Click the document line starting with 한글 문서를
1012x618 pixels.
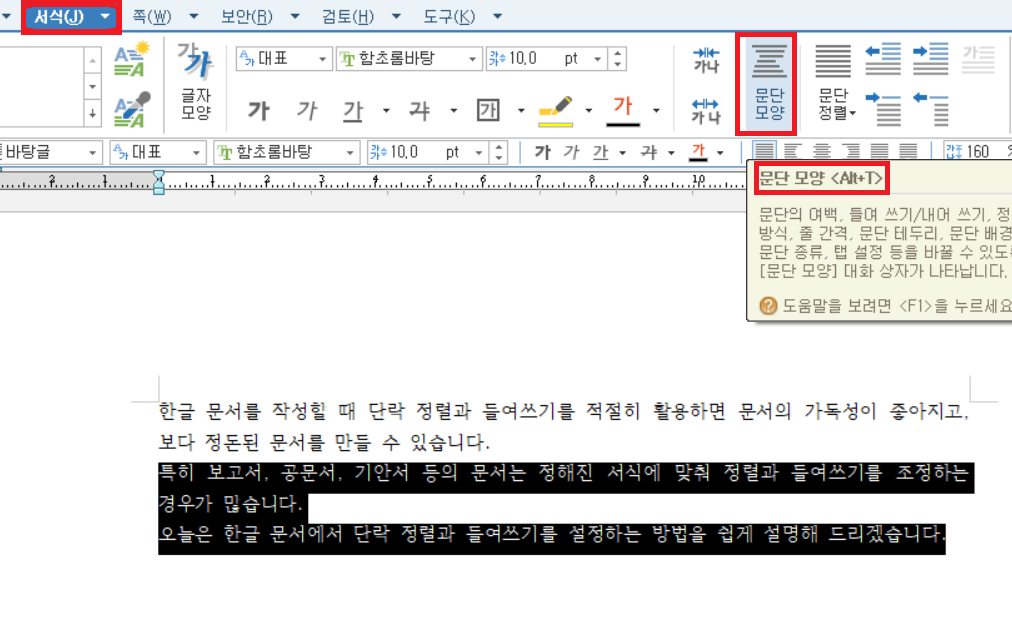[x=563, y=411]
